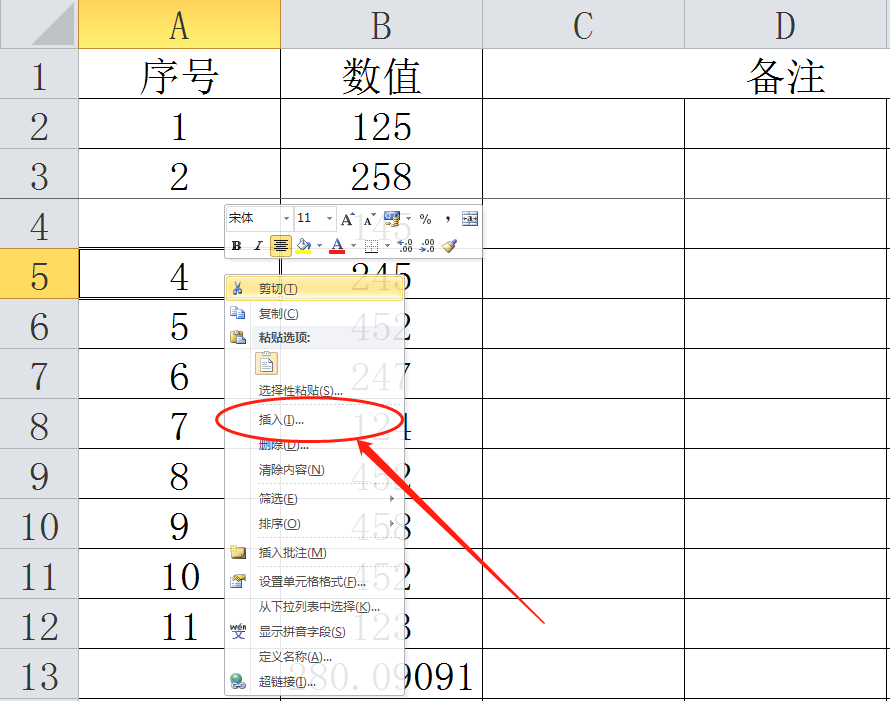
Task: Click cell containing 数值
Action: point(381,74)
